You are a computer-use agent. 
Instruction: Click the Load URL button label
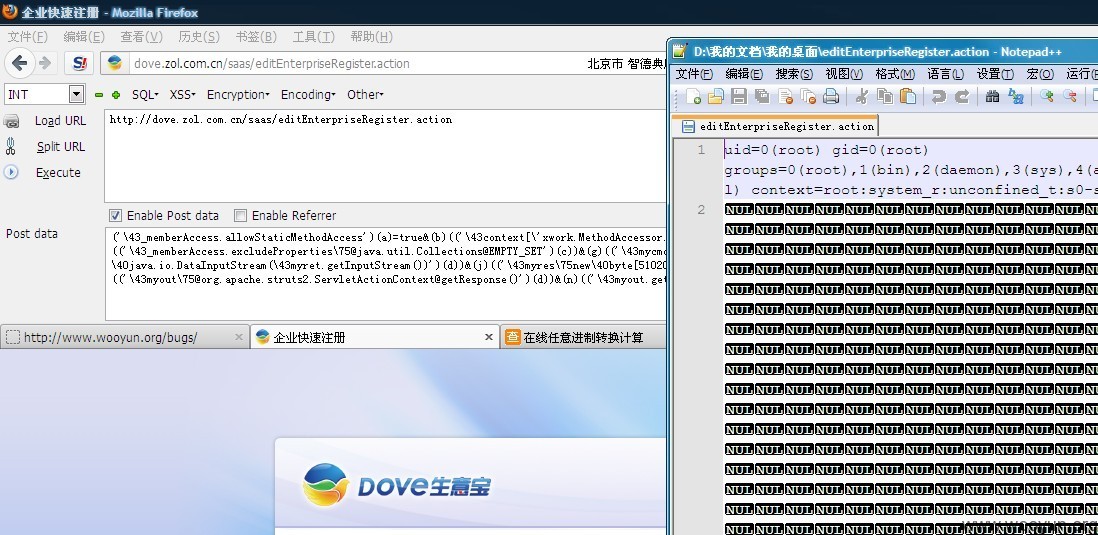tap(60, 120)
